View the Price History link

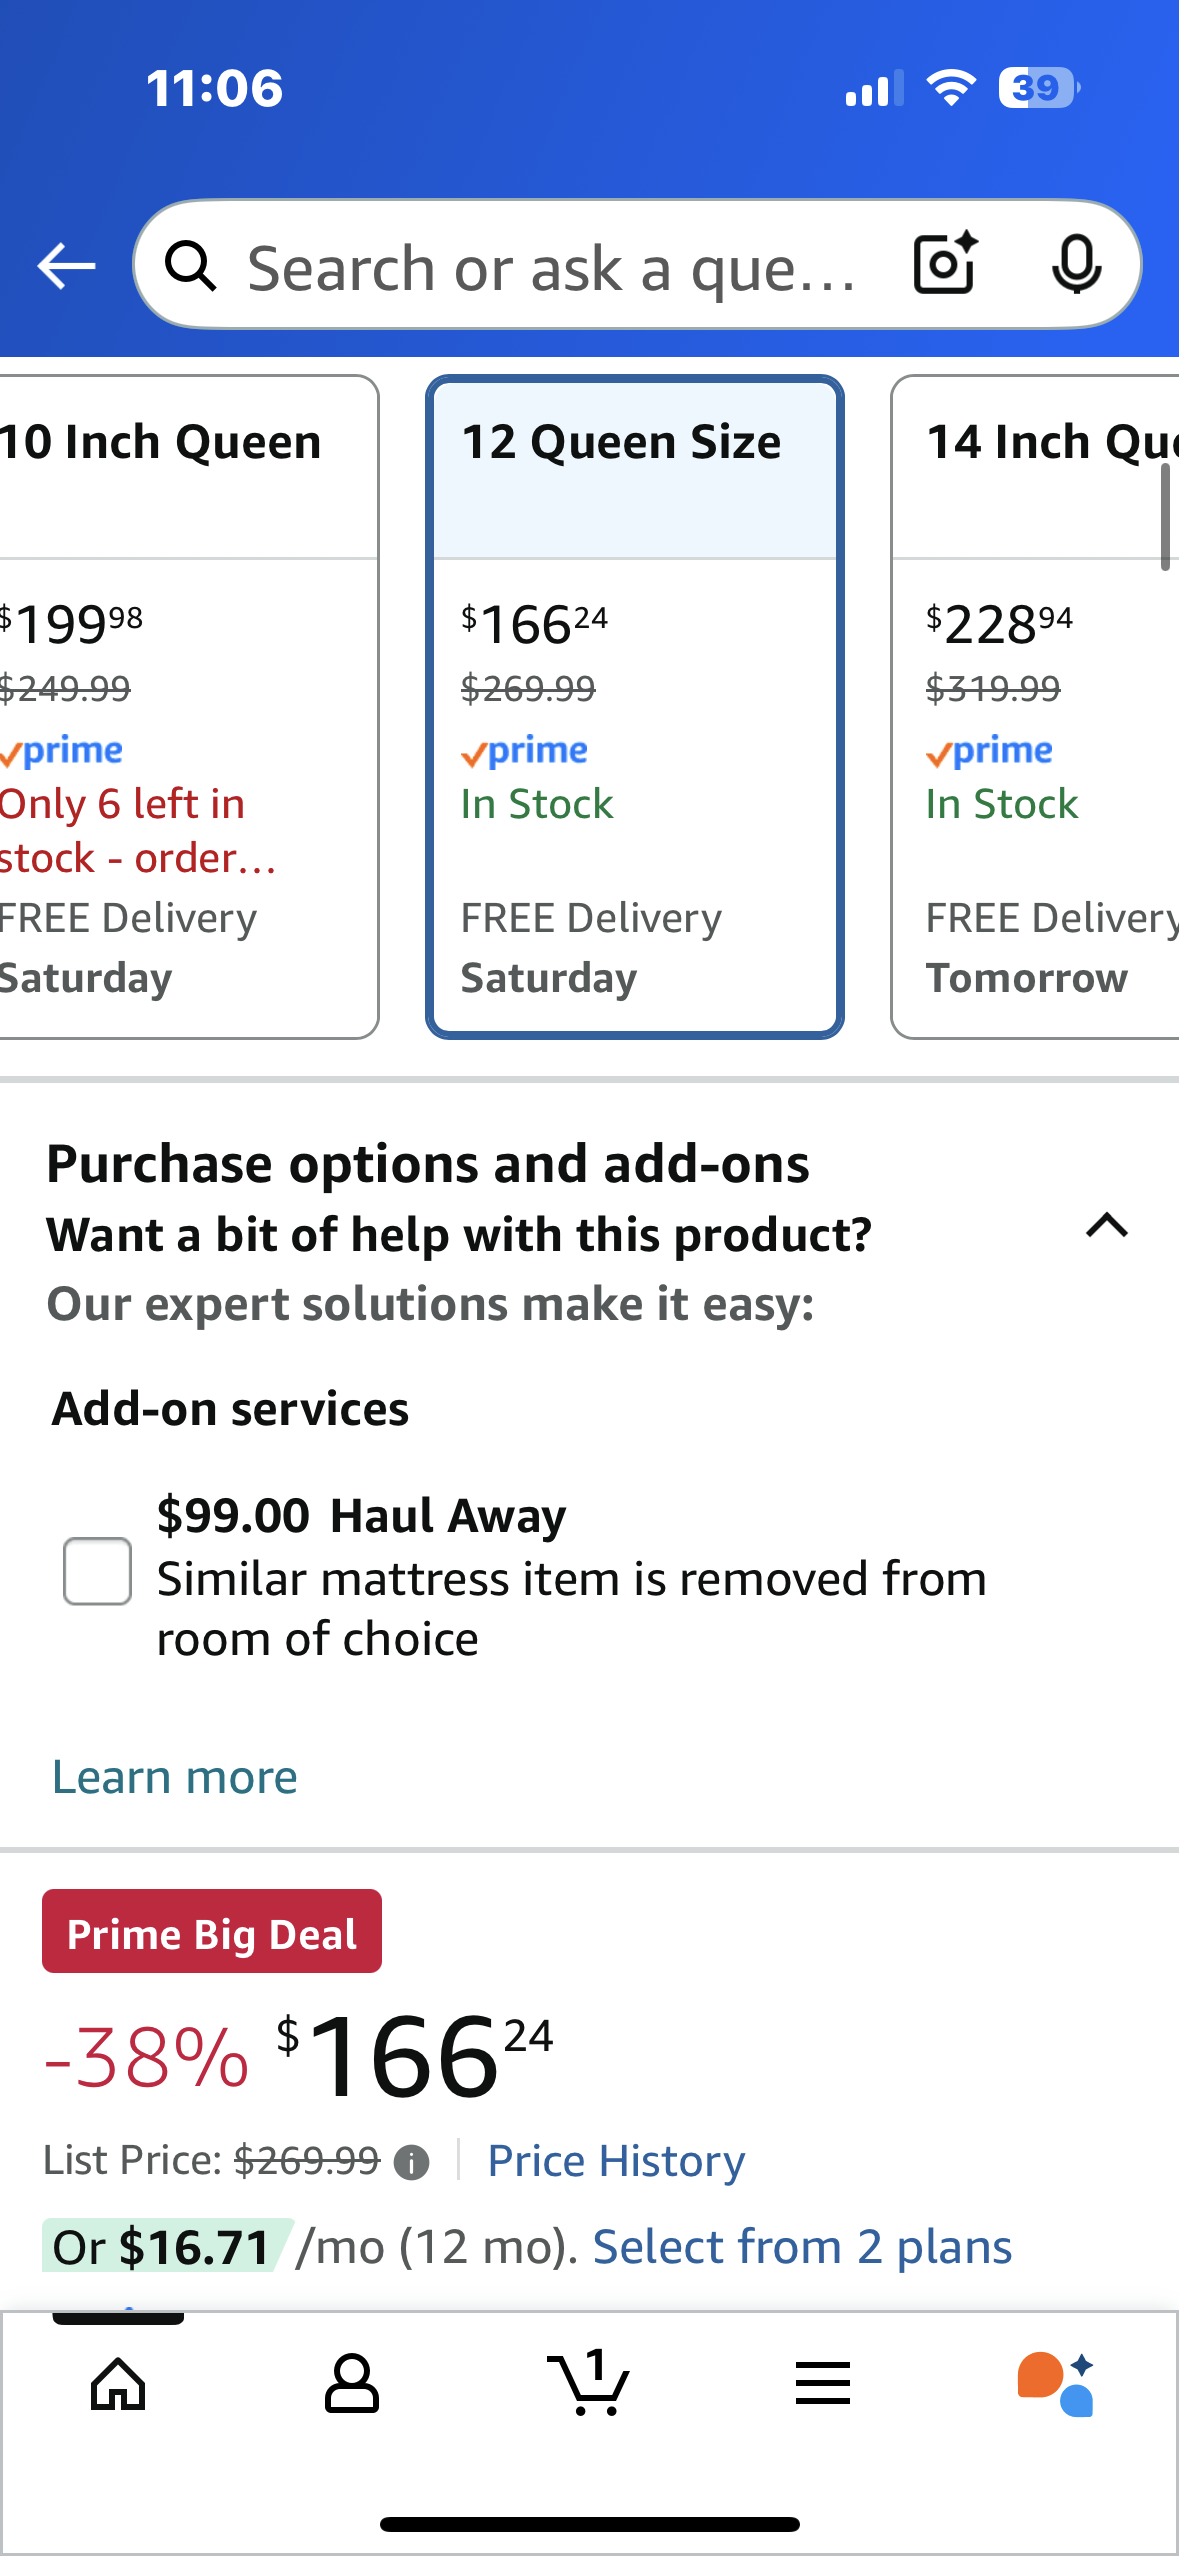616,2161
